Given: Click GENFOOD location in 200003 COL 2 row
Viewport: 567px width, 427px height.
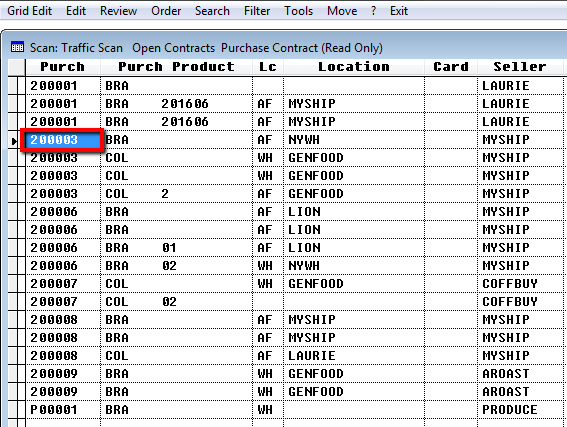Looking at the screenshot, I should tap(354, 194).
